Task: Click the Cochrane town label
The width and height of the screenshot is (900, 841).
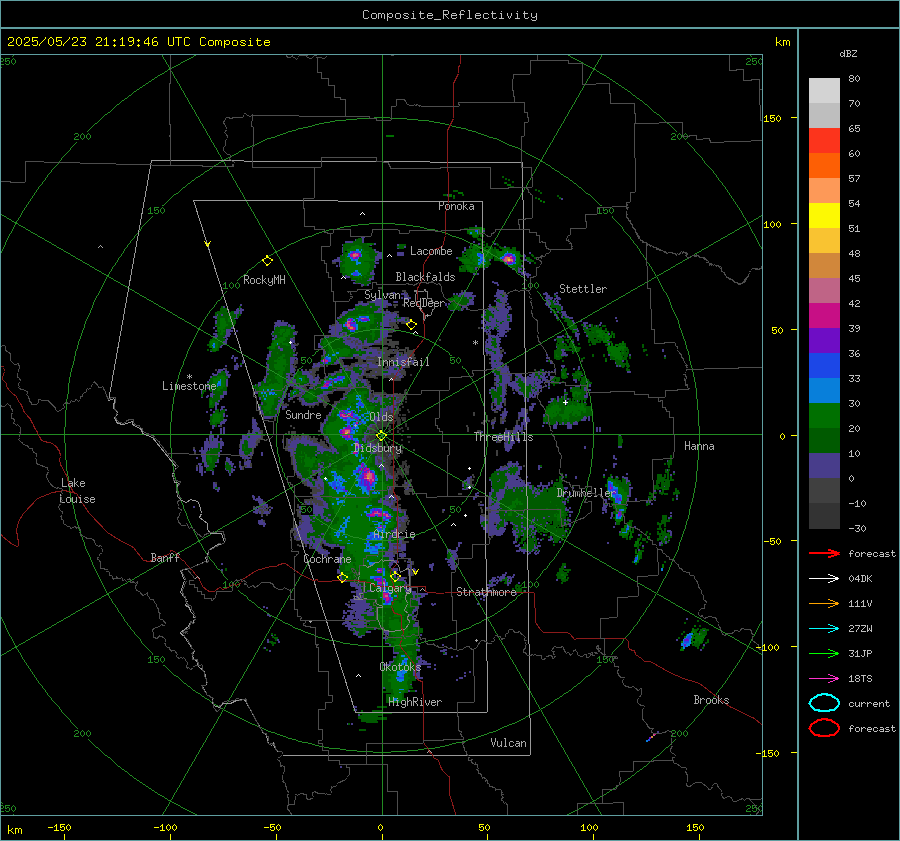Action: pyautogui.click(x=327, y=559)
